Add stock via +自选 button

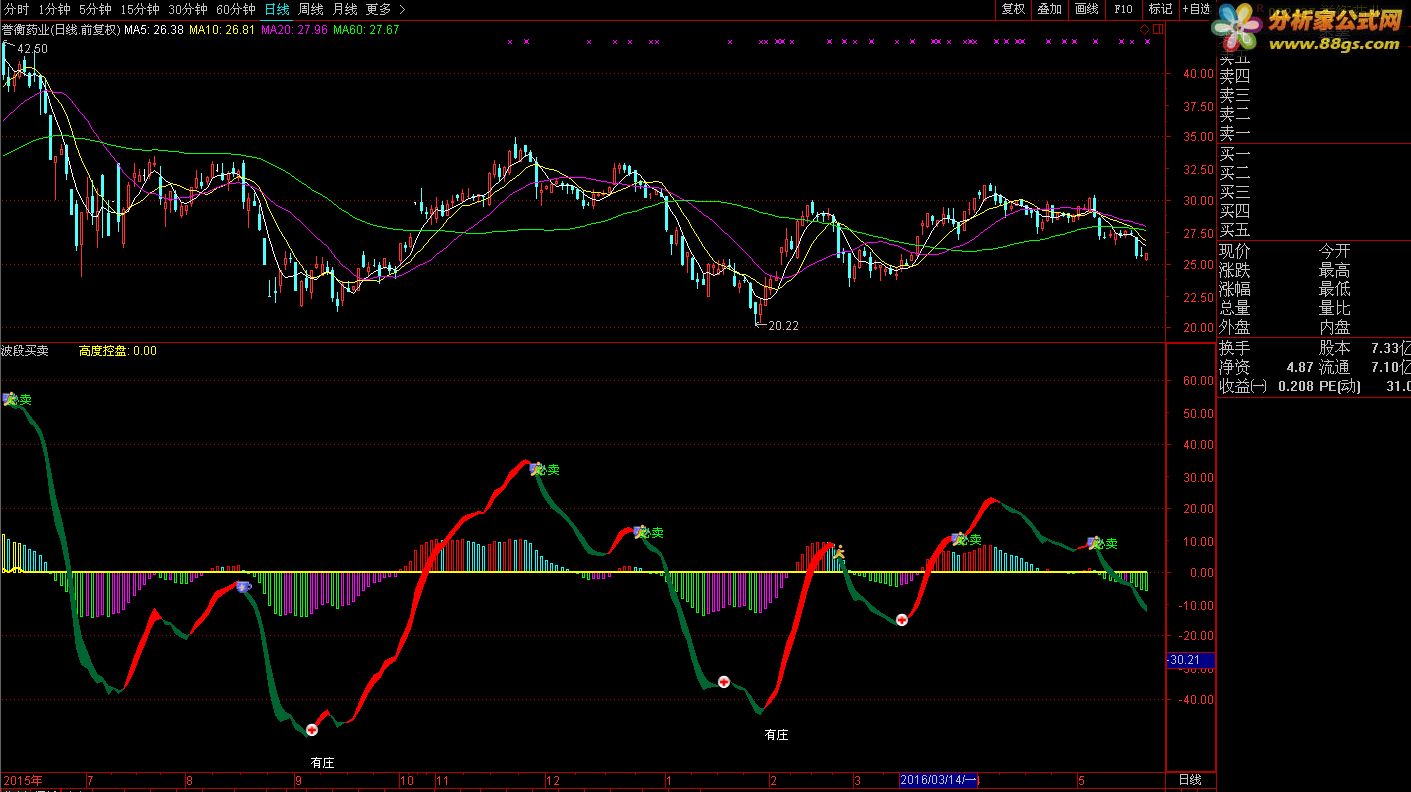(1196, 9)
